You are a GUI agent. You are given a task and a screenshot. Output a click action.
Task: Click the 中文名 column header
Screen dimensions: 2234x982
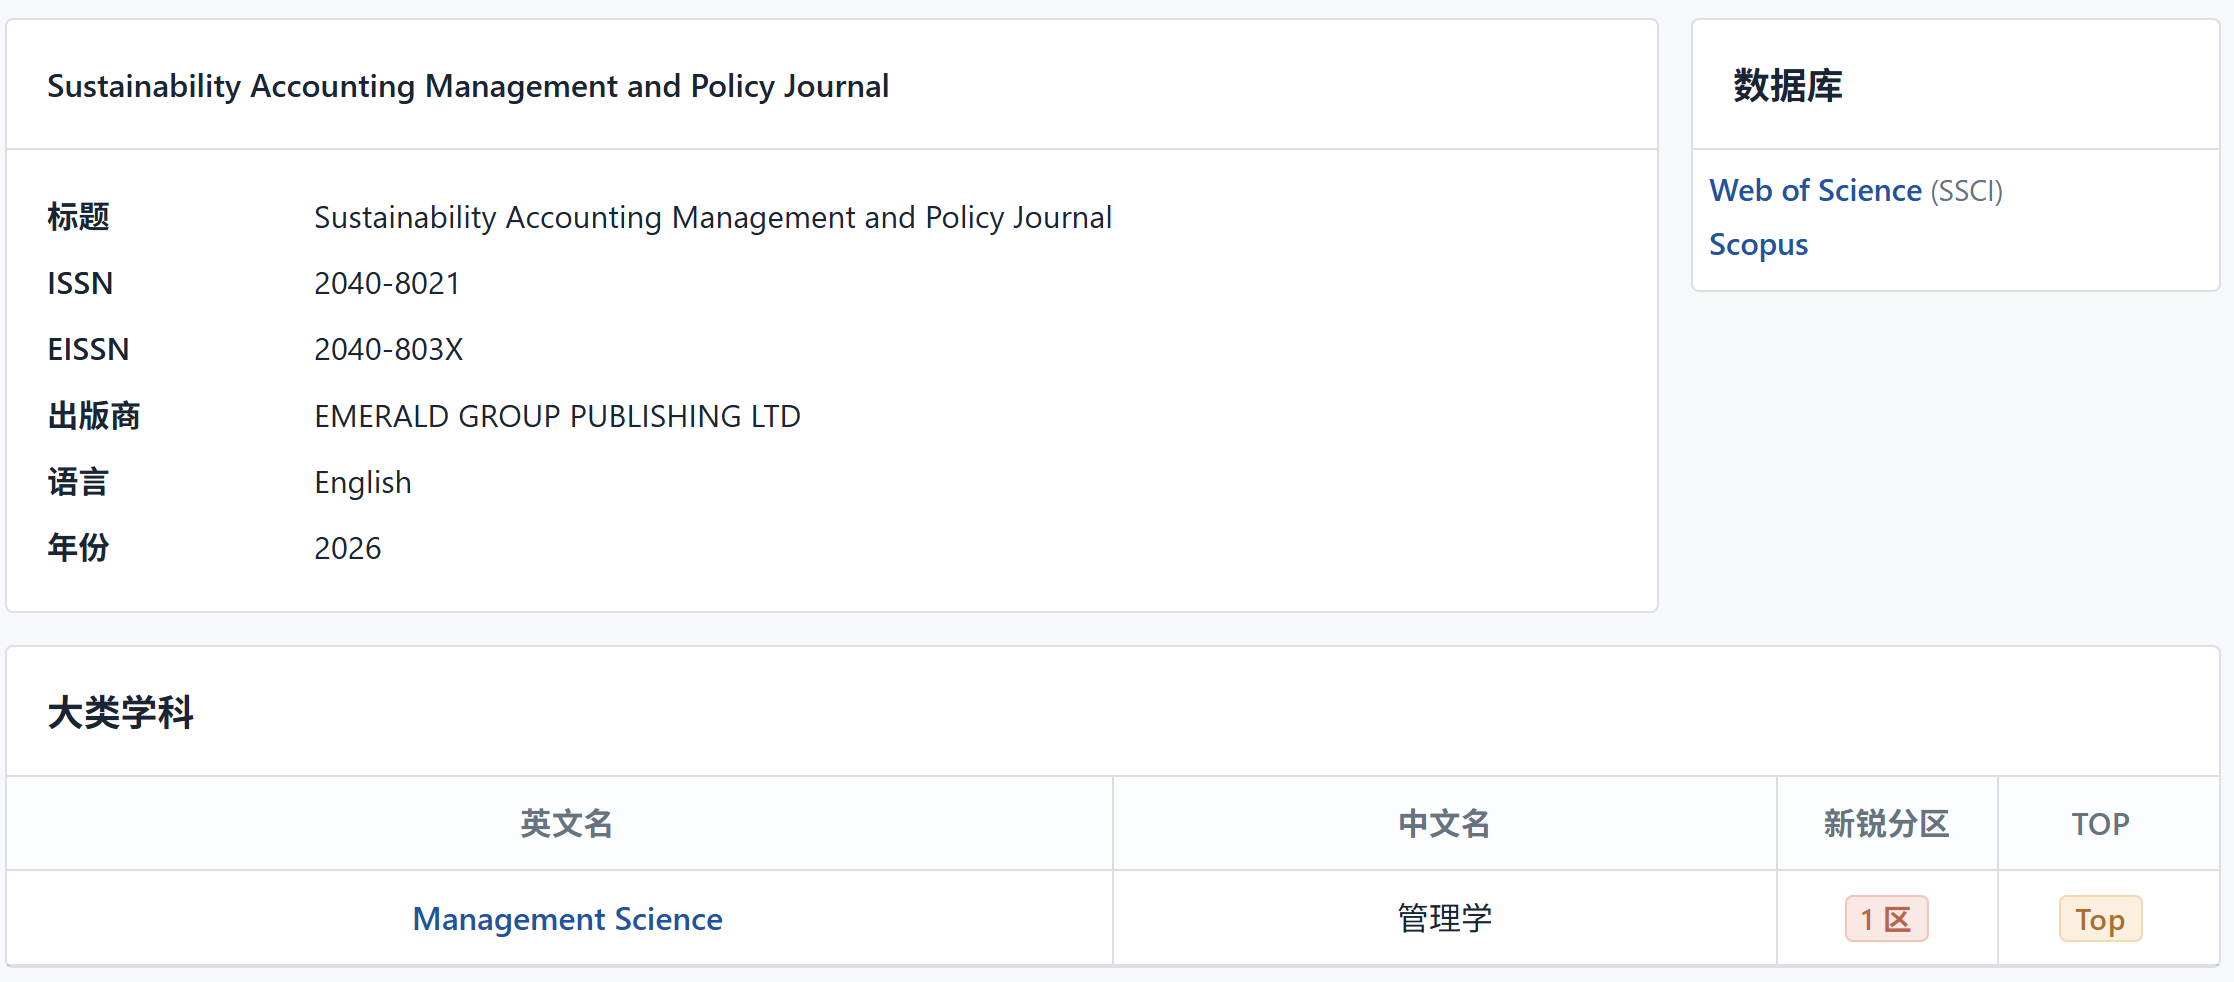(x=1444, y=824)
